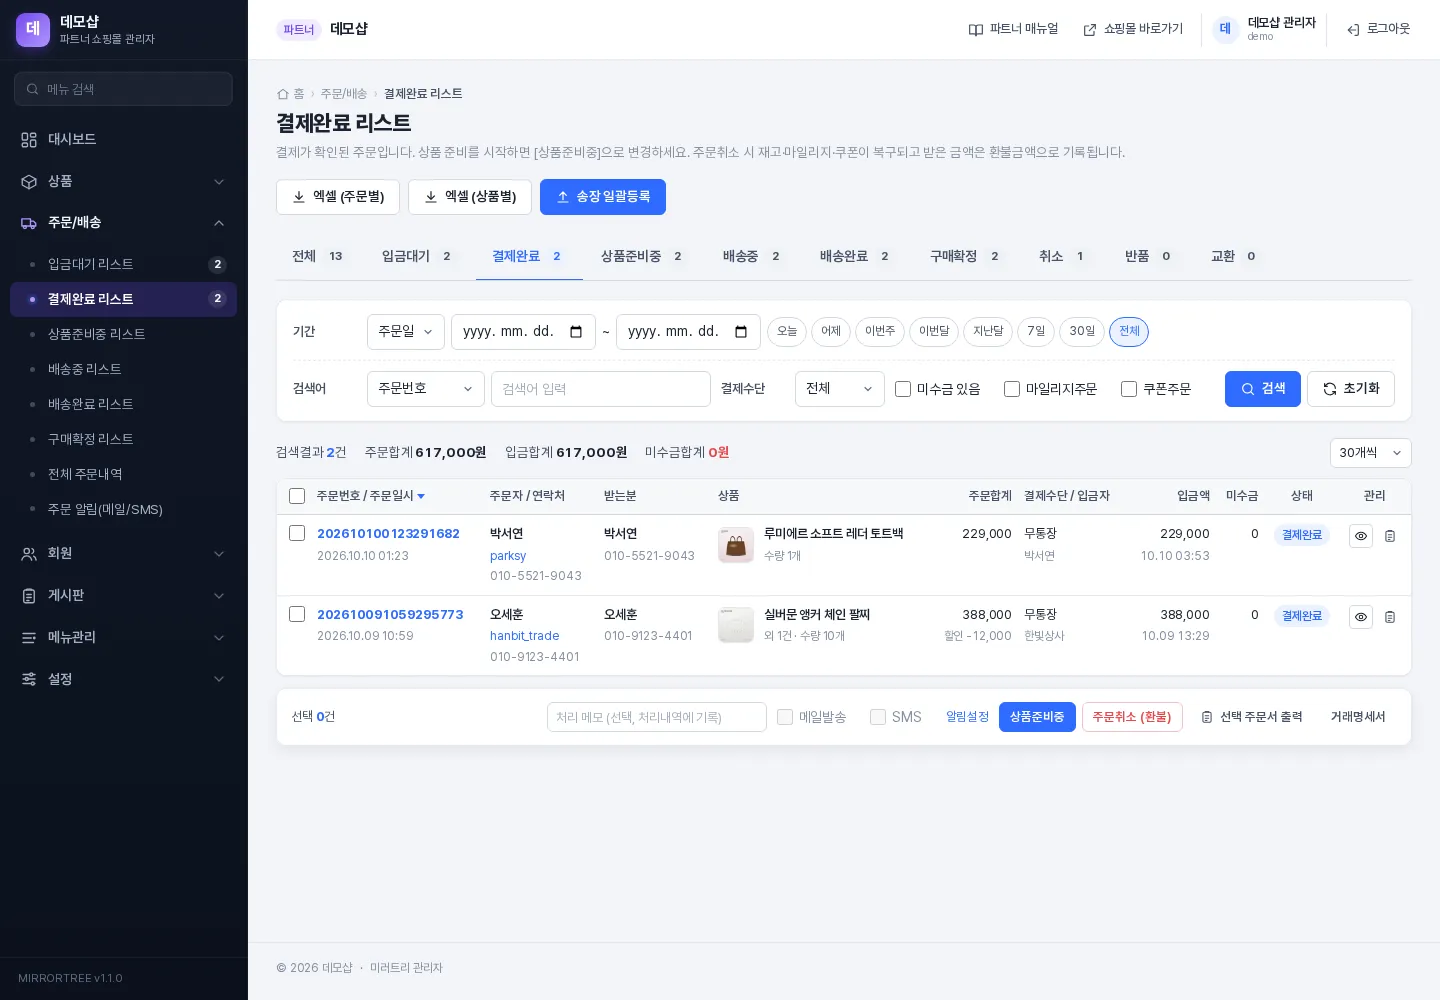This screenshot has height=1000, width=1440.
Task: Open calendar picker on start date field
Action: pyautogui.click(x=576, y=332)
